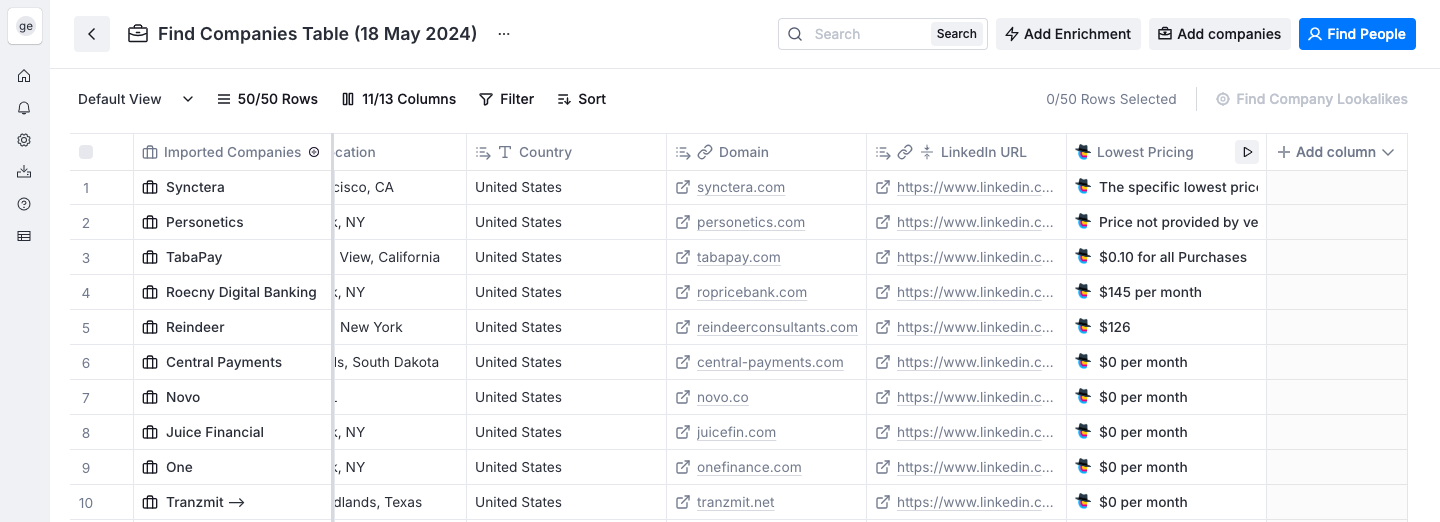This screenshot has width=1440, height=522.
Task: Run the Lowest Pricing column play button
Action: (1247, 152)
